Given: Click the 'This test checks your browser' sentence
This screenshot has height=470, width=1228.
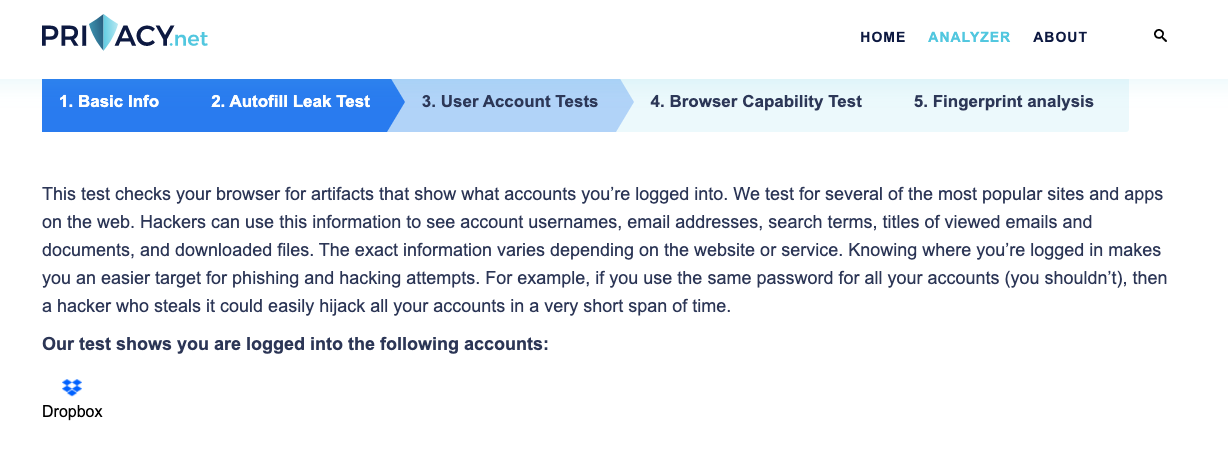Looking at the screenshot, I should click(x=150, y=194).
